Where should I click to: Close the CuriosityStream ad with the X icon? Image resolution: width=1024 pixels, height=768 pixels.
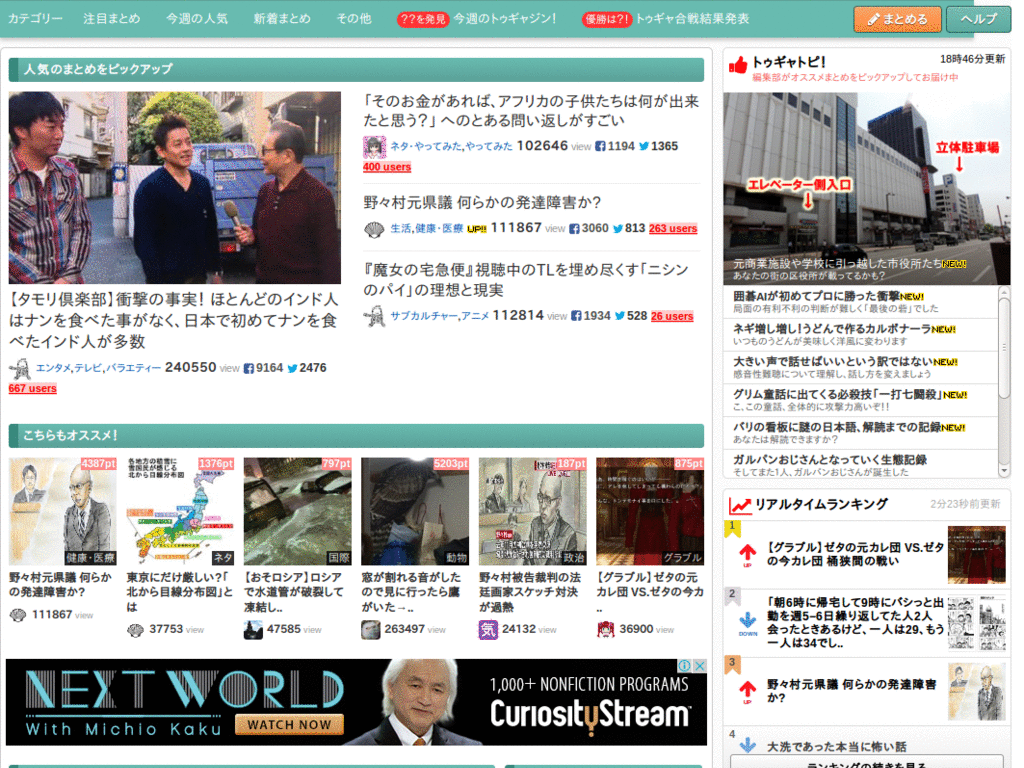pyautogui.click(x=700, y=666)
